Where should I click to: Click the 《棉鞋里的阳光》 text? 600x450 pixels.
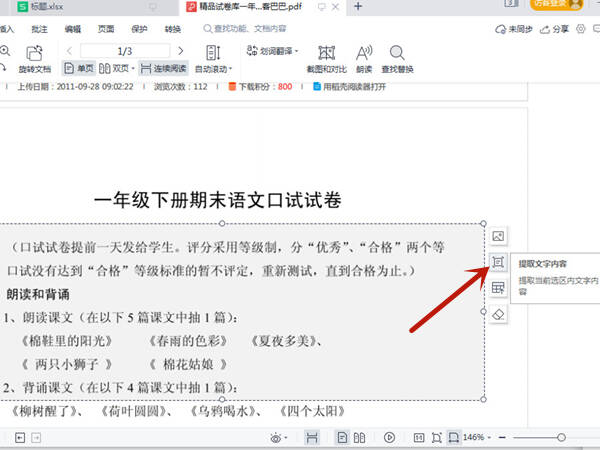(67, 341)
